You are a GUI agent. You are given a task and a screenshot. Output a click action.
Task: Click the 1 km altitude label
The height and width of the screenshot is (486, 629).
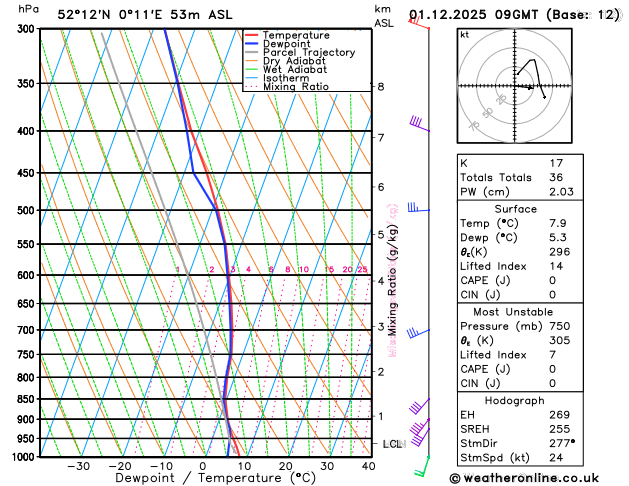(x=381, y=416)
